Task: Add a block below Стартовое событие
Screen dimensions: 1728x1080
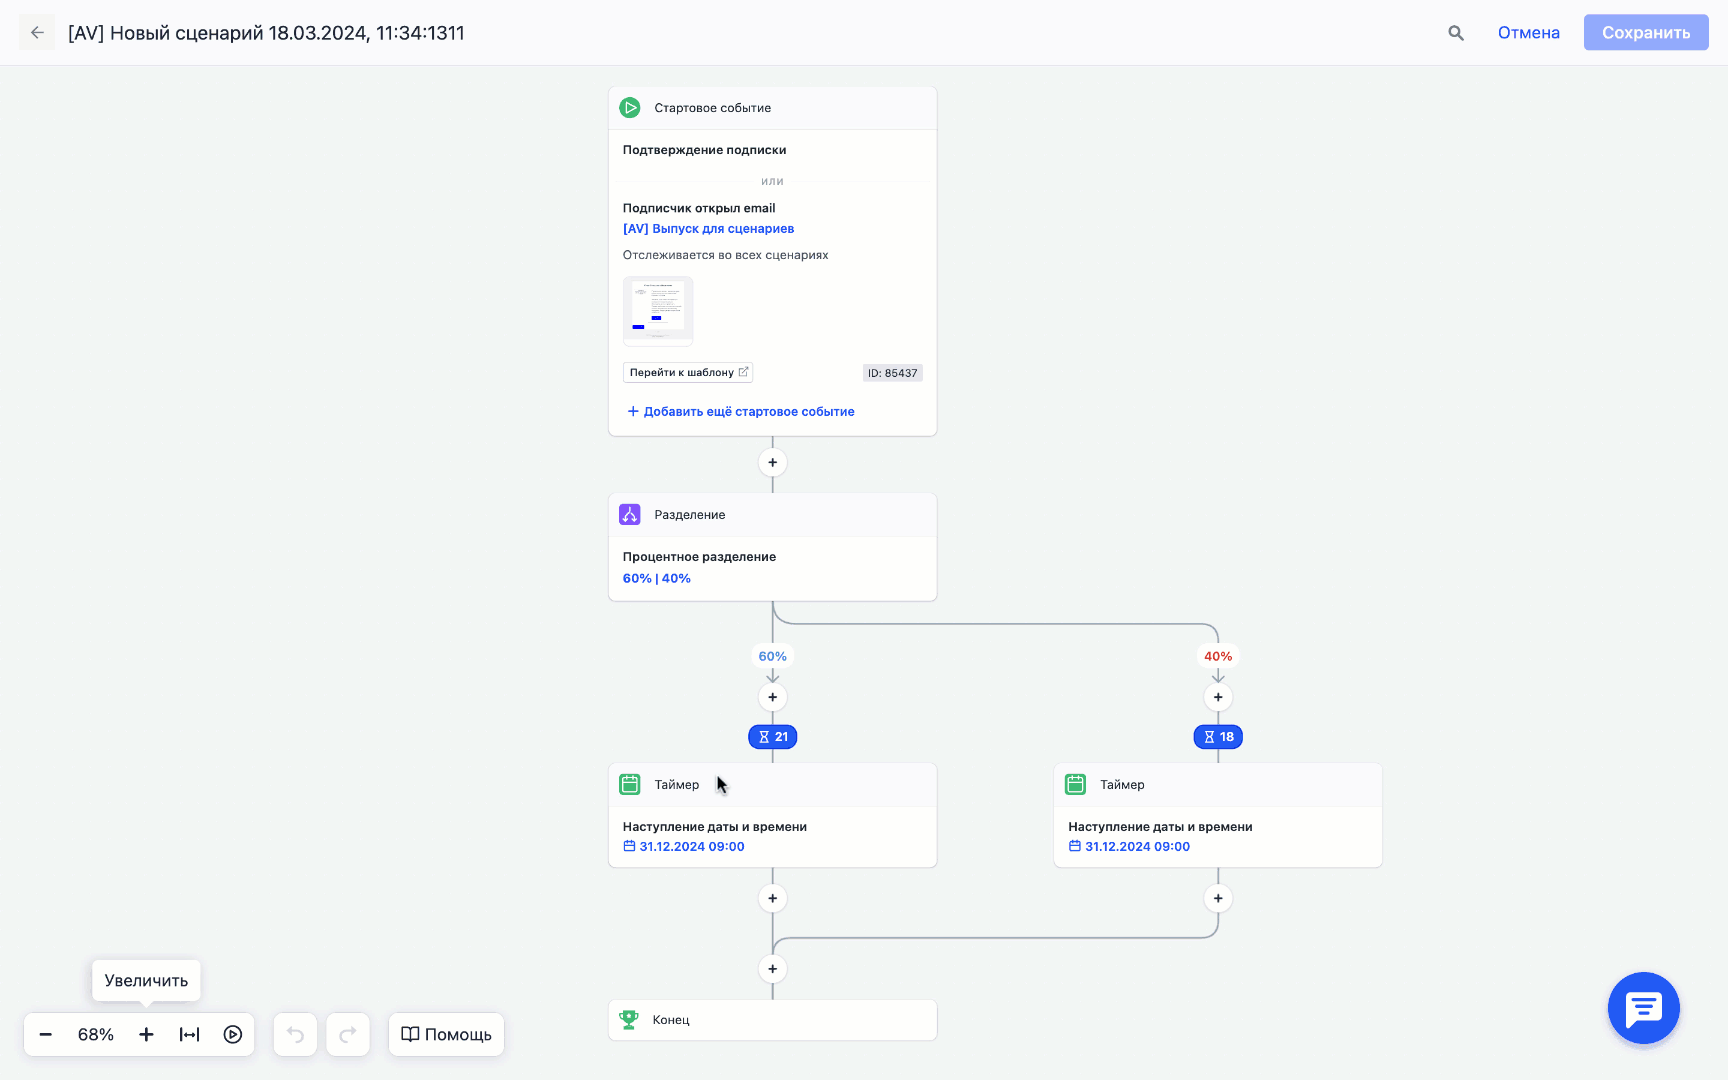Action: pyautogui.click(x=772, y=463)
